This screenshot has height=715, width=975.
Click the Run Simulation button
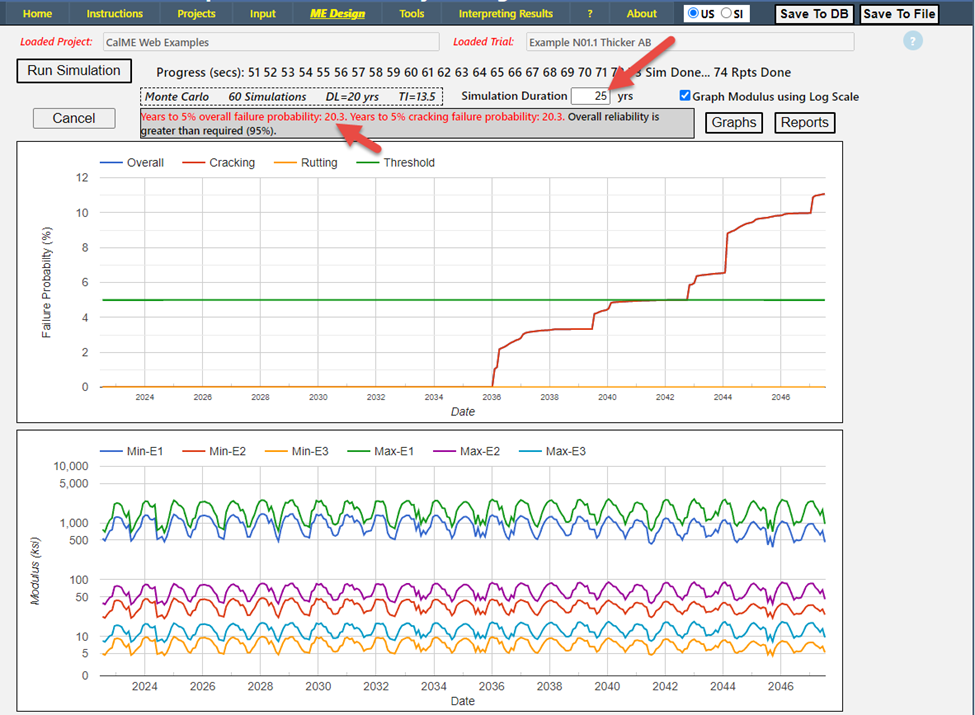(74, 71)
